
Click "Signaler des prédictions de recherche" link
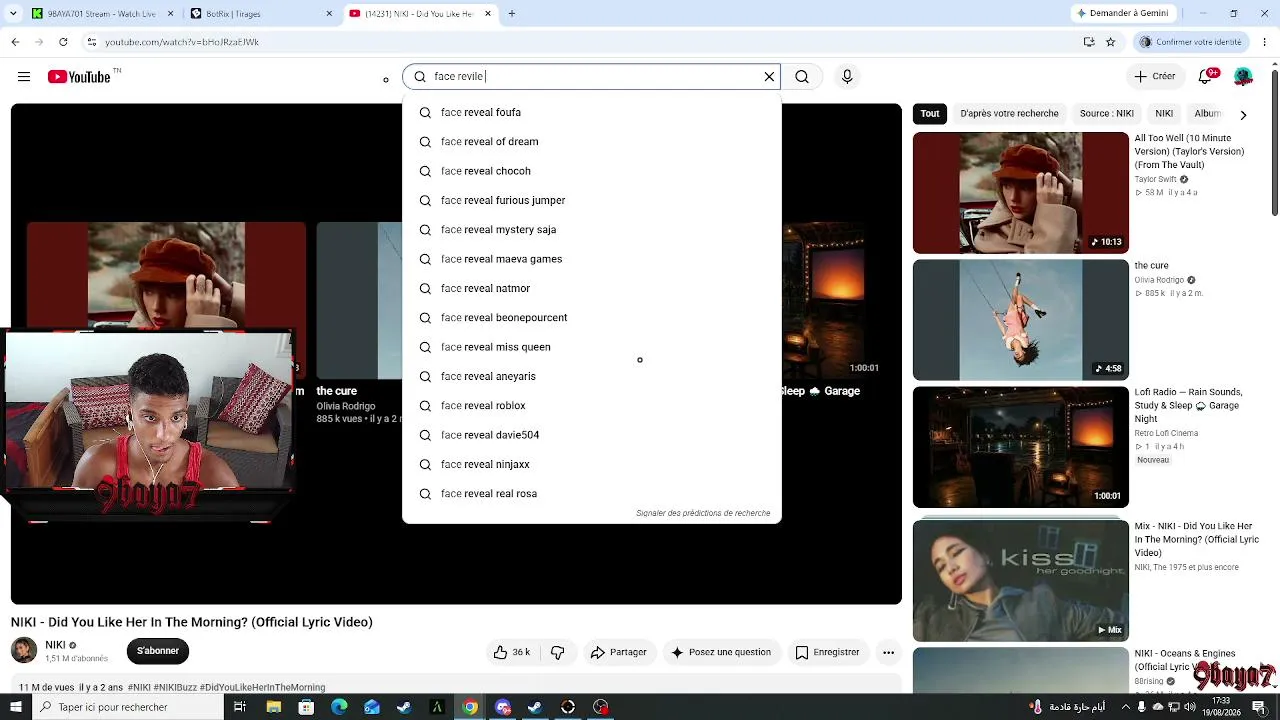[703, 513]
